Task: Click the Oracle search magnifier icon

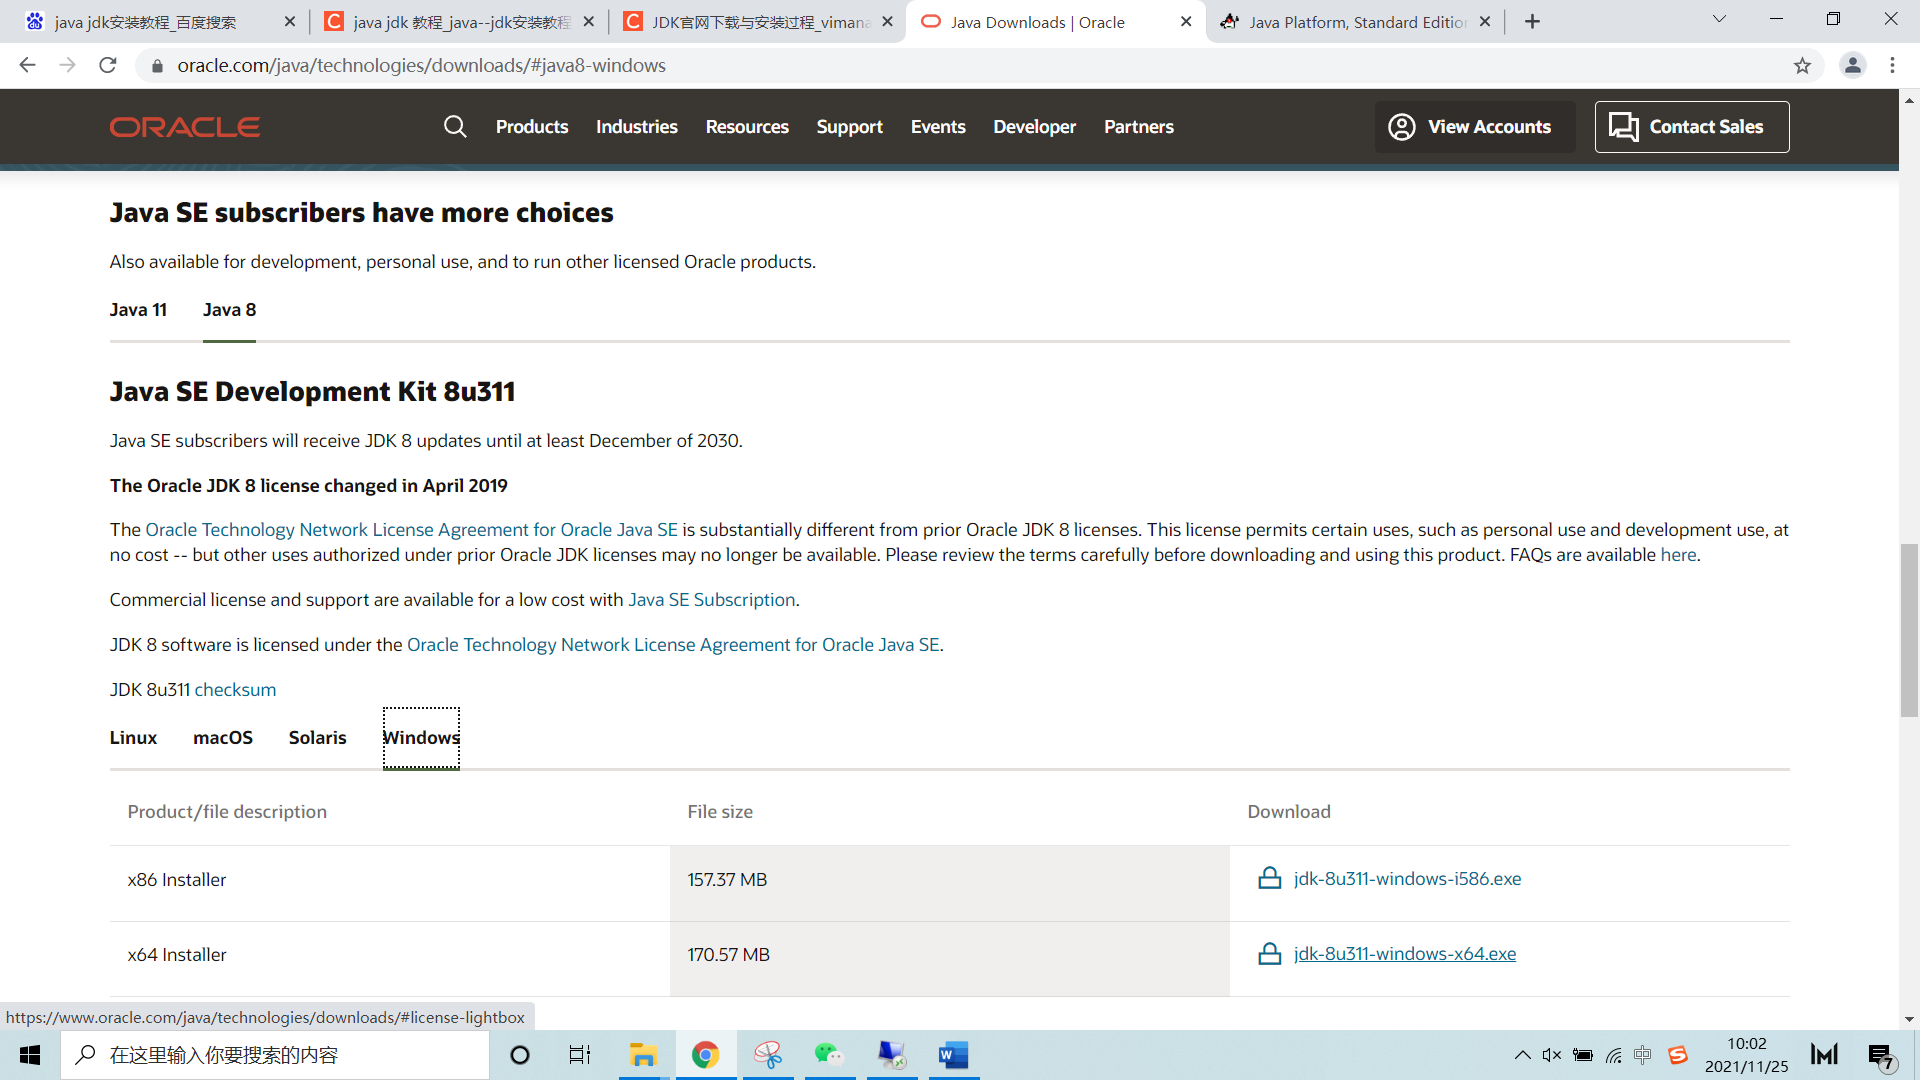Action: [x=455, y=127]
